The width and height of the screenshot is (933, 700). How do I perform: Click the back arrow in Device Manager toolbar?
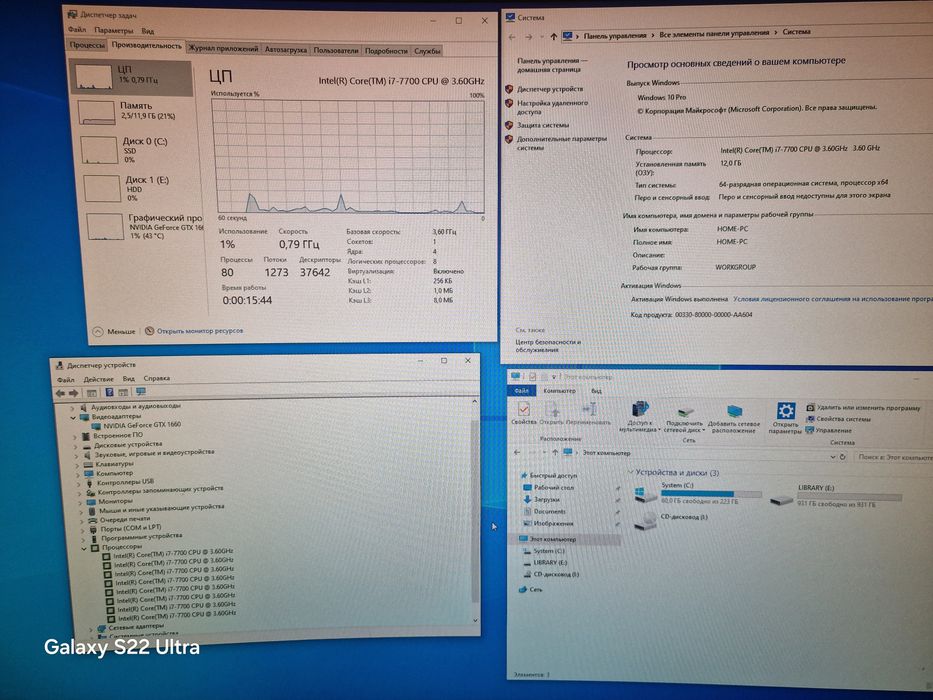[60, 393]
